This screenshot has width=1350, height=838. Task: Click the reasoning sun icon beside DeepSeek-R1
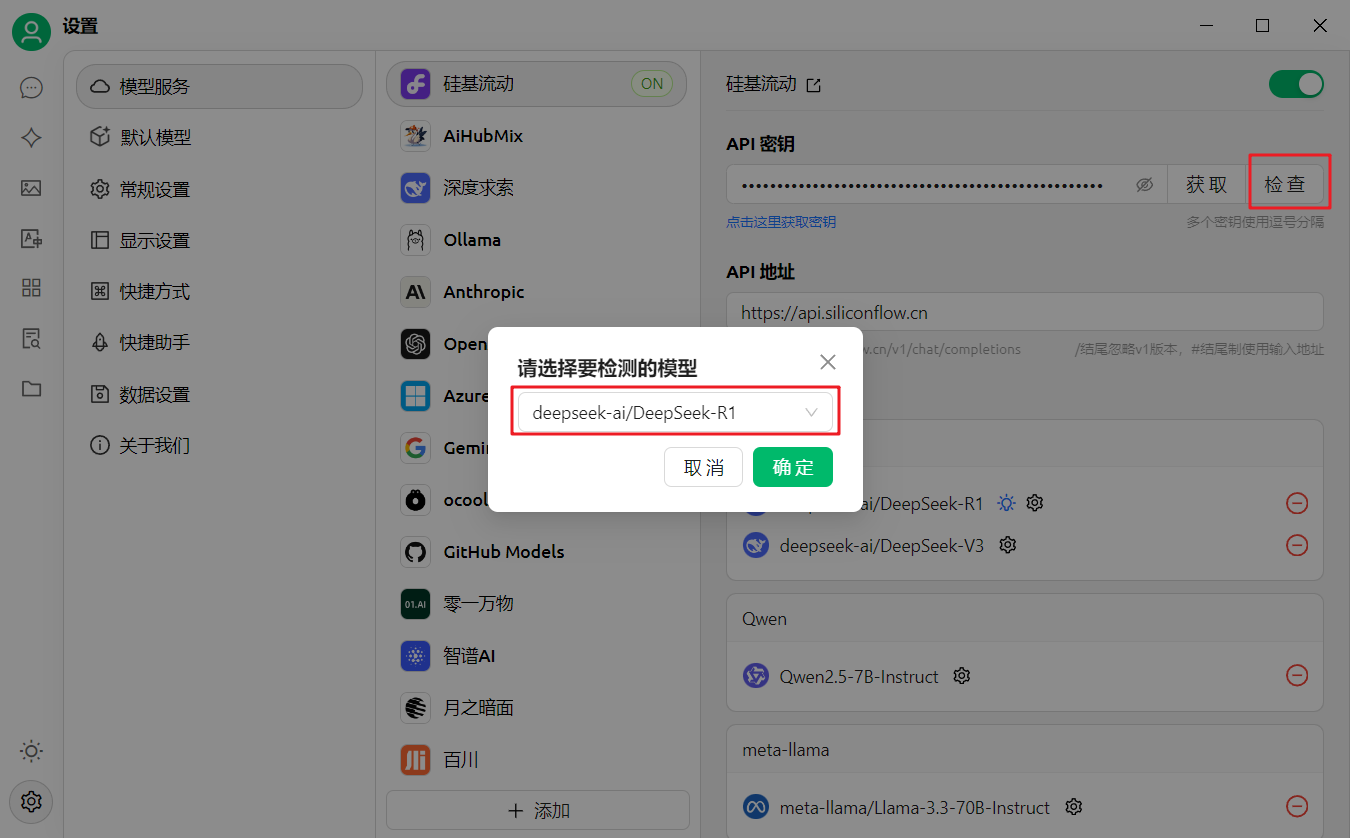click(x=1007, y=503)
